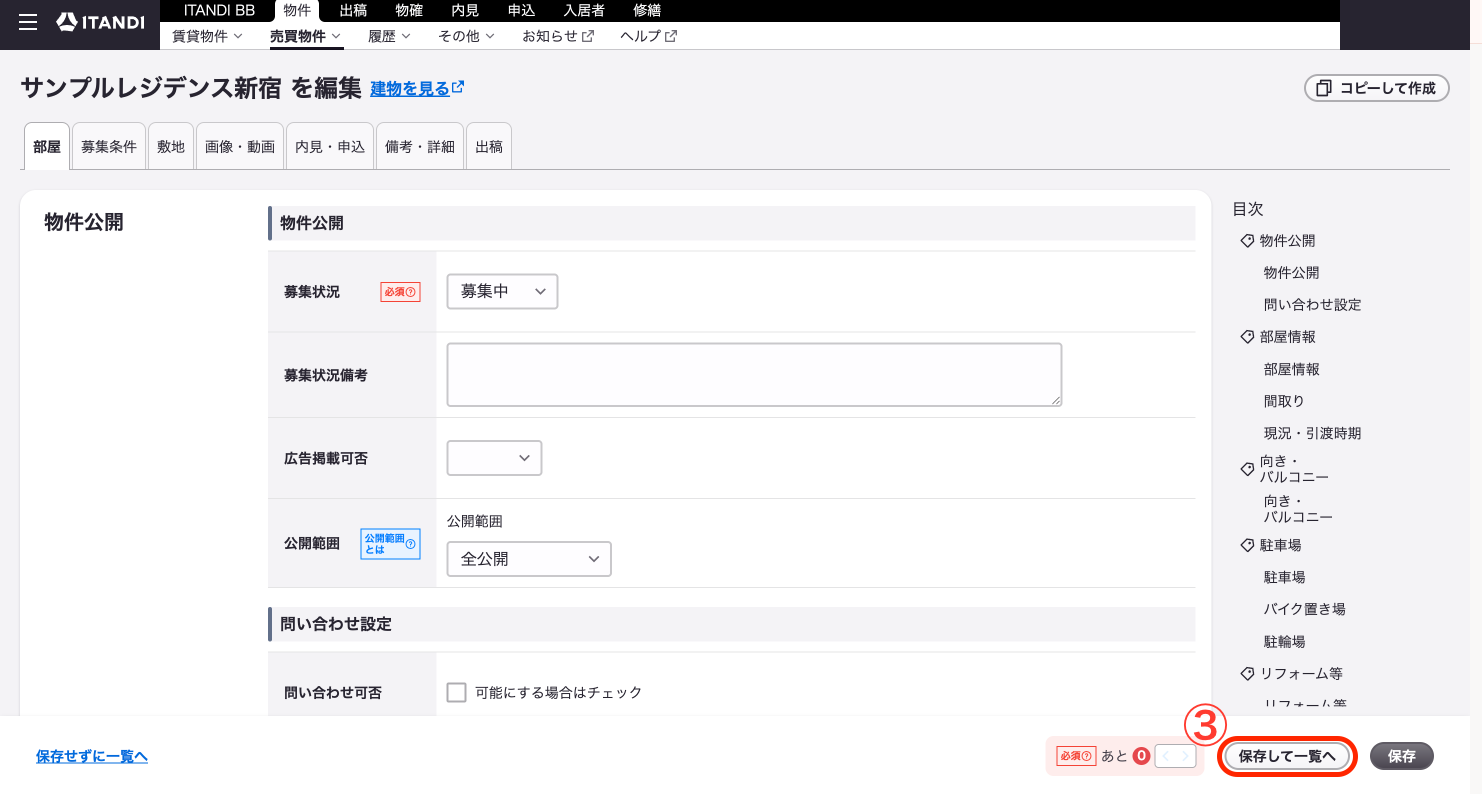
Task: Click 保存して一覧へ button
Action: coord(1287,756)
